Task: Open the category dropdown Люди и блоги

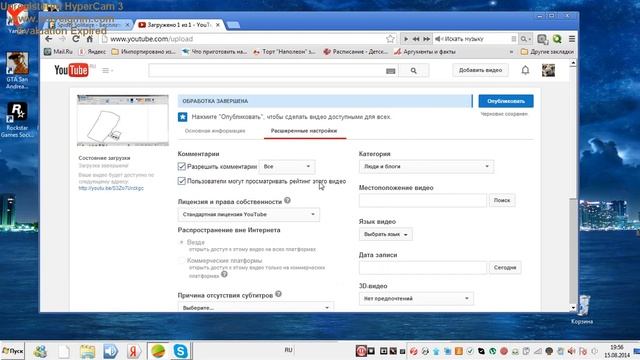Action: point(426,167)
